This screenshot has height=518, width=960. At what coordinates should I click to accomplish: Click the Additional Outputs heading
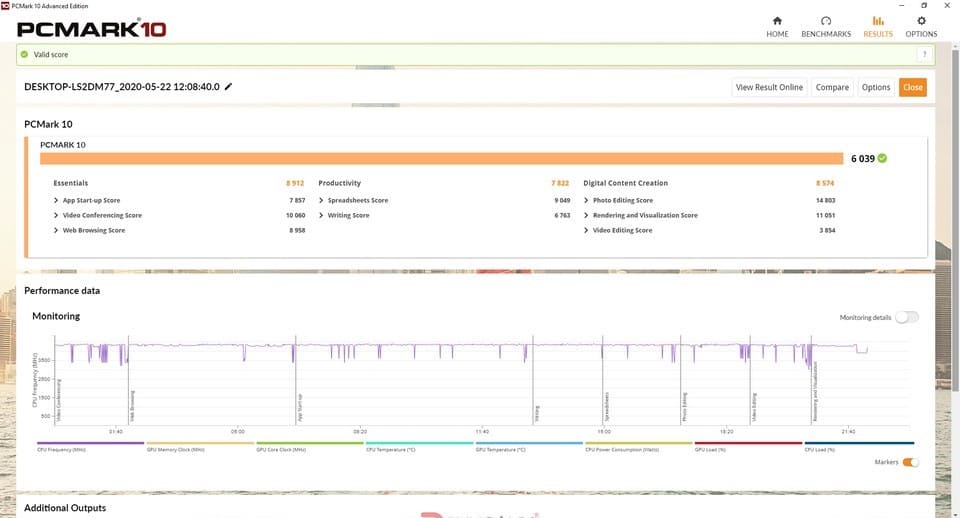point(65,508)
